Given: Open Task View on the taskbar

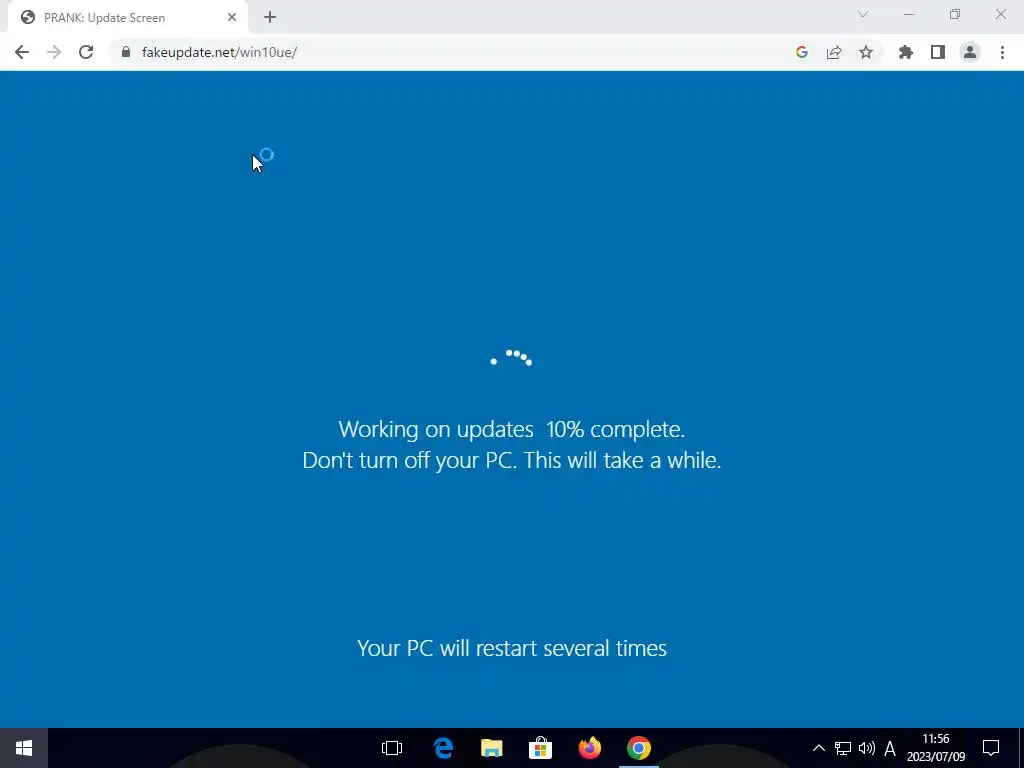Looking at the screenshot, I should 392,748.
